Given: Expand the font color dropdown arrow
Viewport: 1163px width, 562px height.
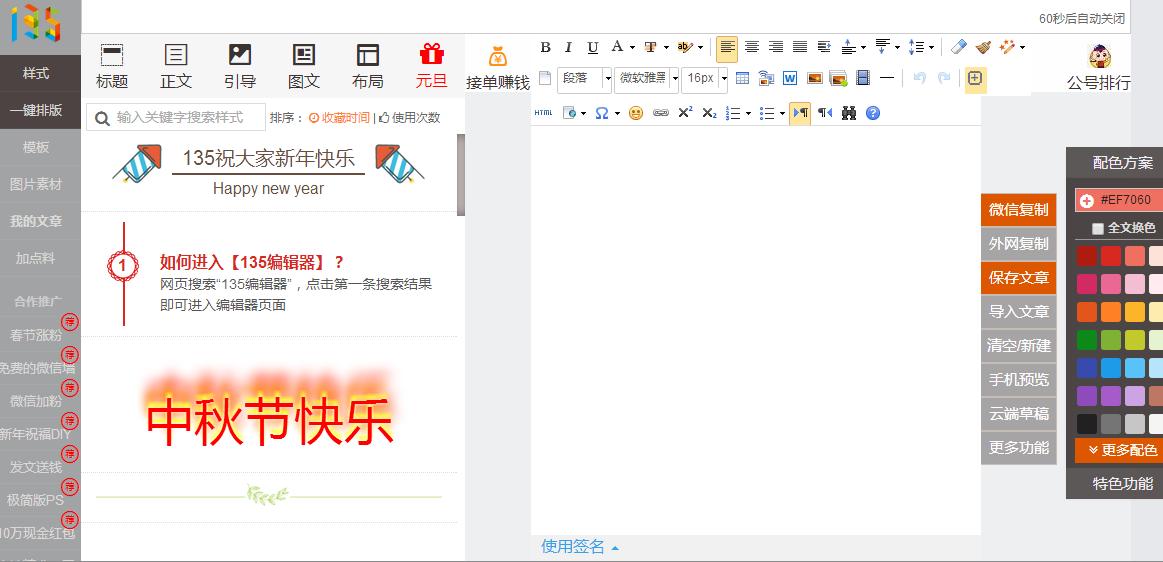Looking at the screenshot, I should (633, 47).
